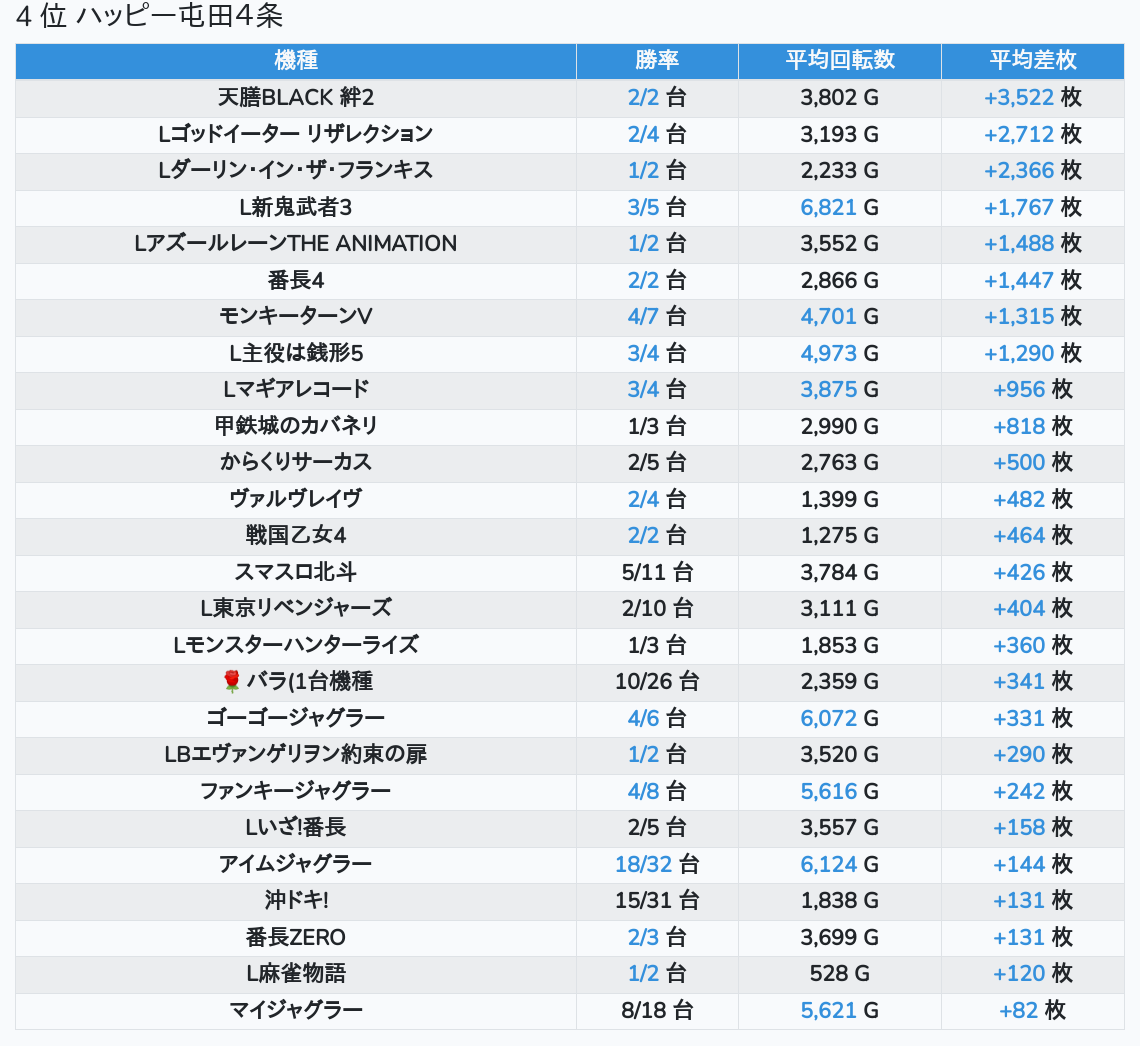Open the 6,821 rotation value for L新鬼武者3
Viewport: 1140px width, 1046px height.
828,207
